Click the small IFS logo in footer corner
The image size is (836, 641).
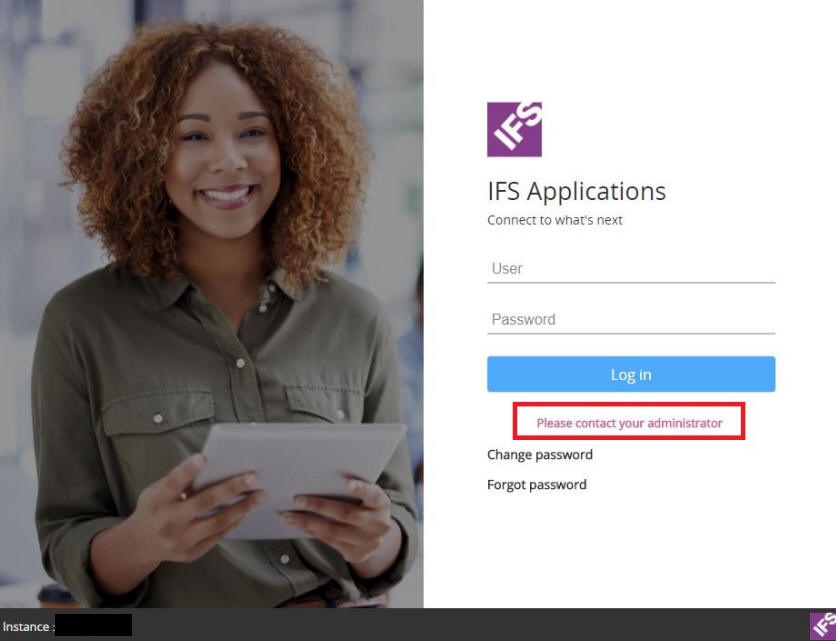823,626
